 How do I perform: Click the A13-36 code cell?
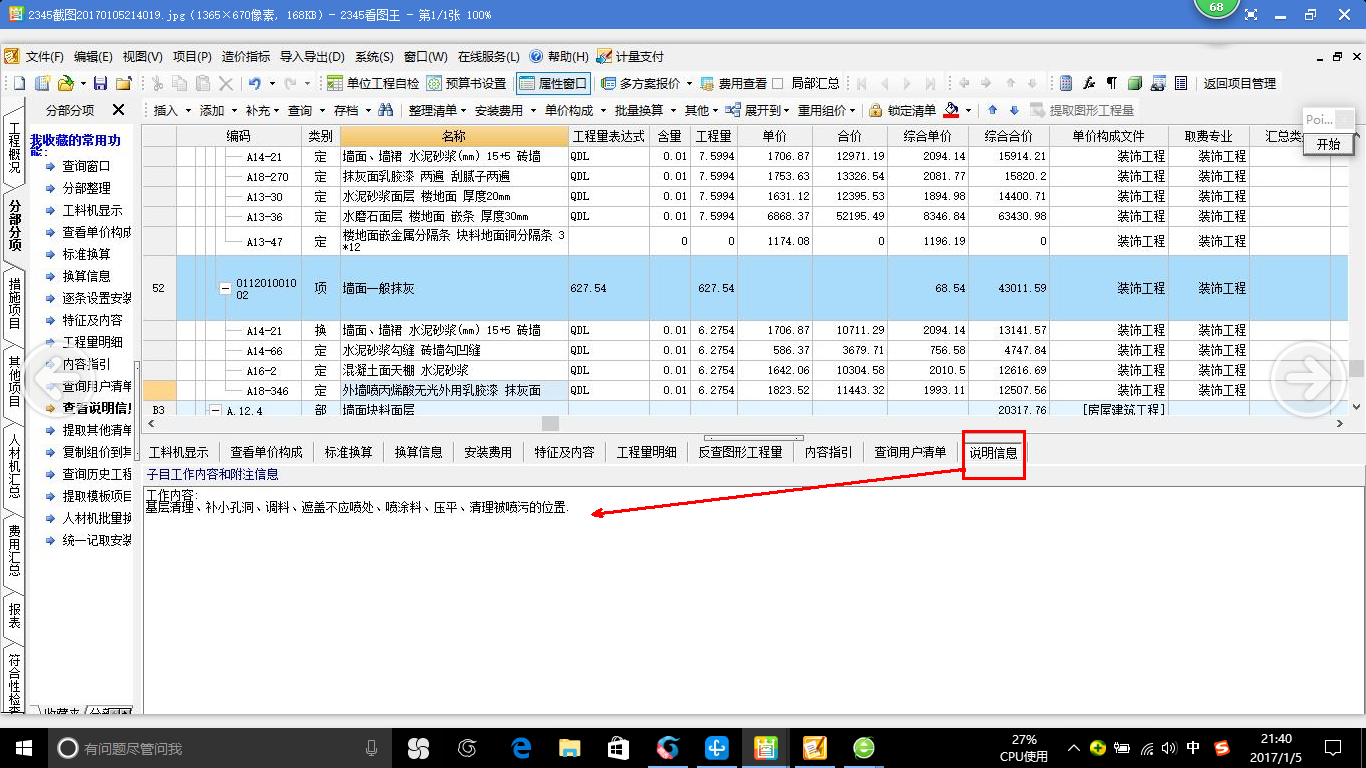pyautogui.click(x=264, y=216)
